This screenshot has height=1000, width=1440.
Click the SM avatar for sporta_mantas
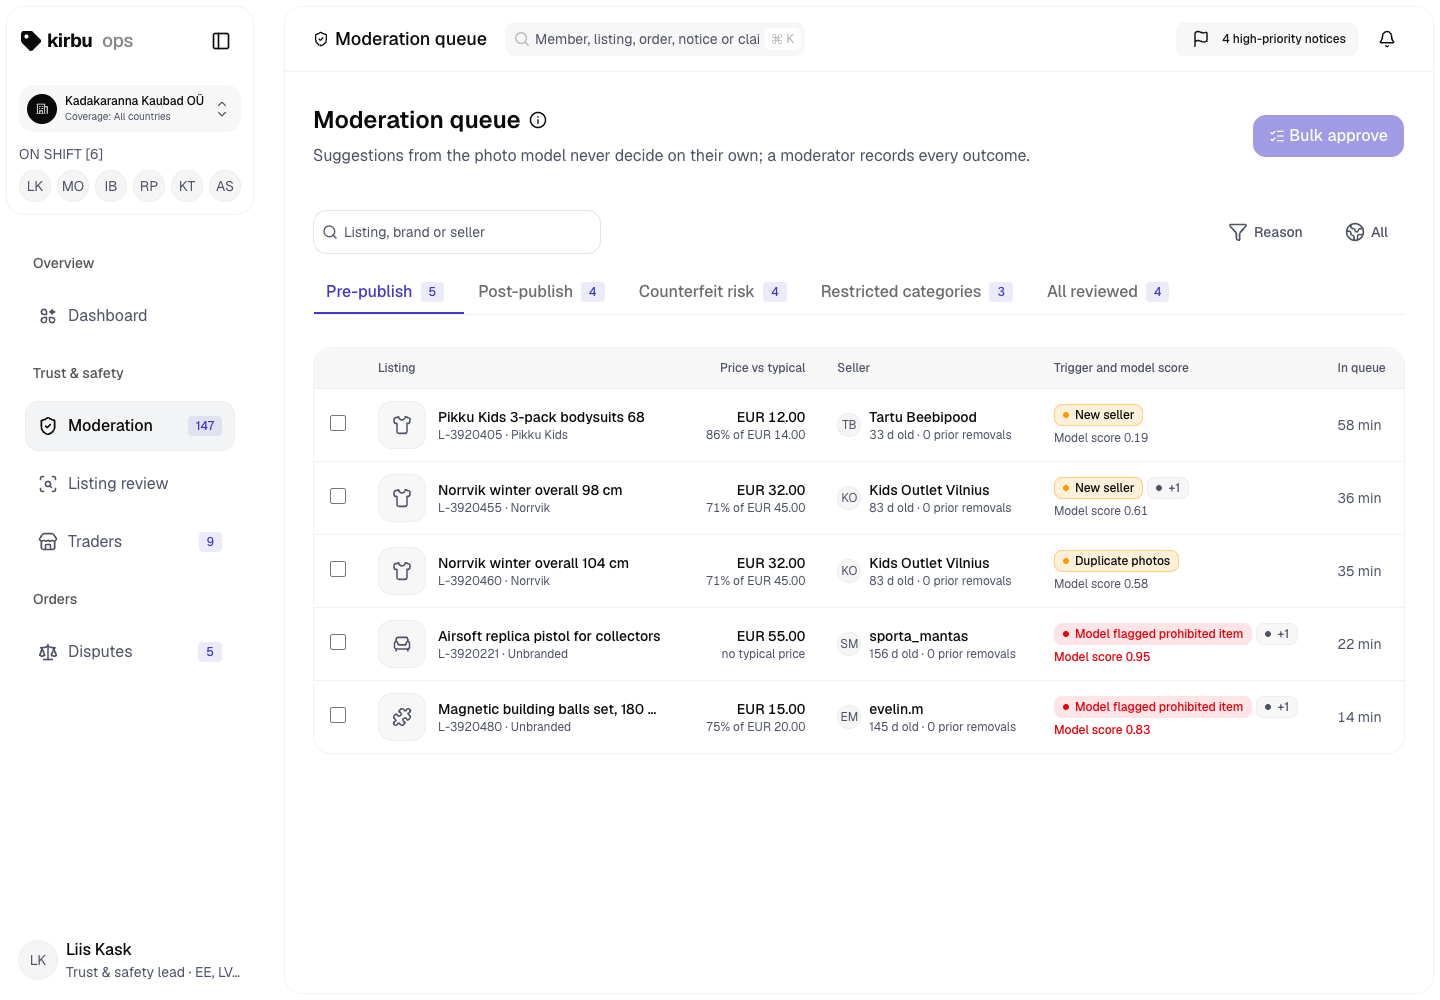coord(849,644)
